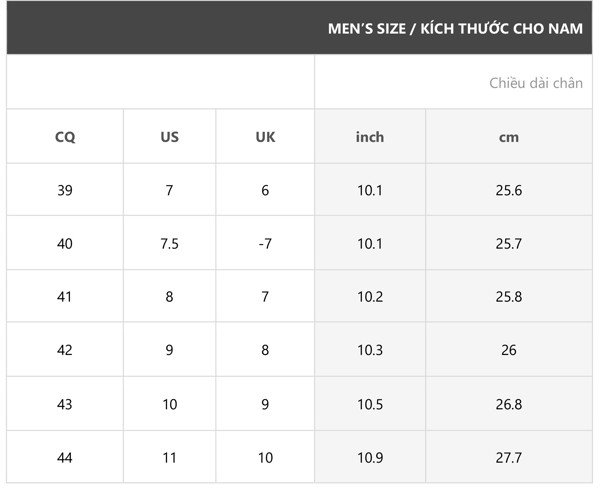Select the 25.7 cm cell
The height and width of the screenshot is (489, 600).
509,243
